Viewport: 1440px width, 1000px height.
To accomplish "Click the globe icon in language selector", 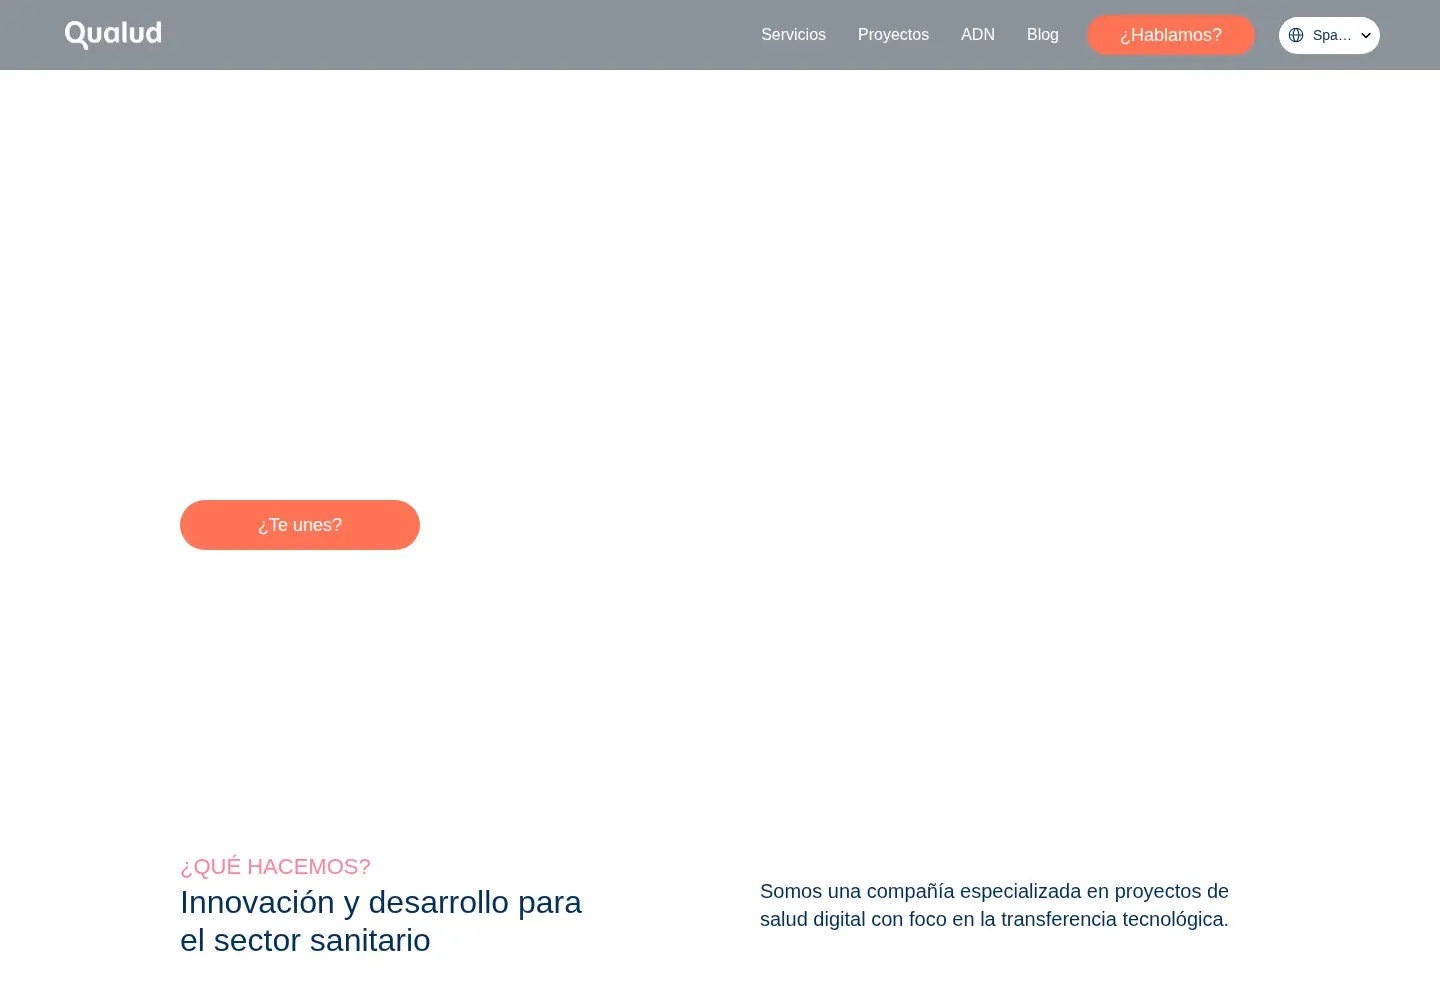I will click(1296, 35).
